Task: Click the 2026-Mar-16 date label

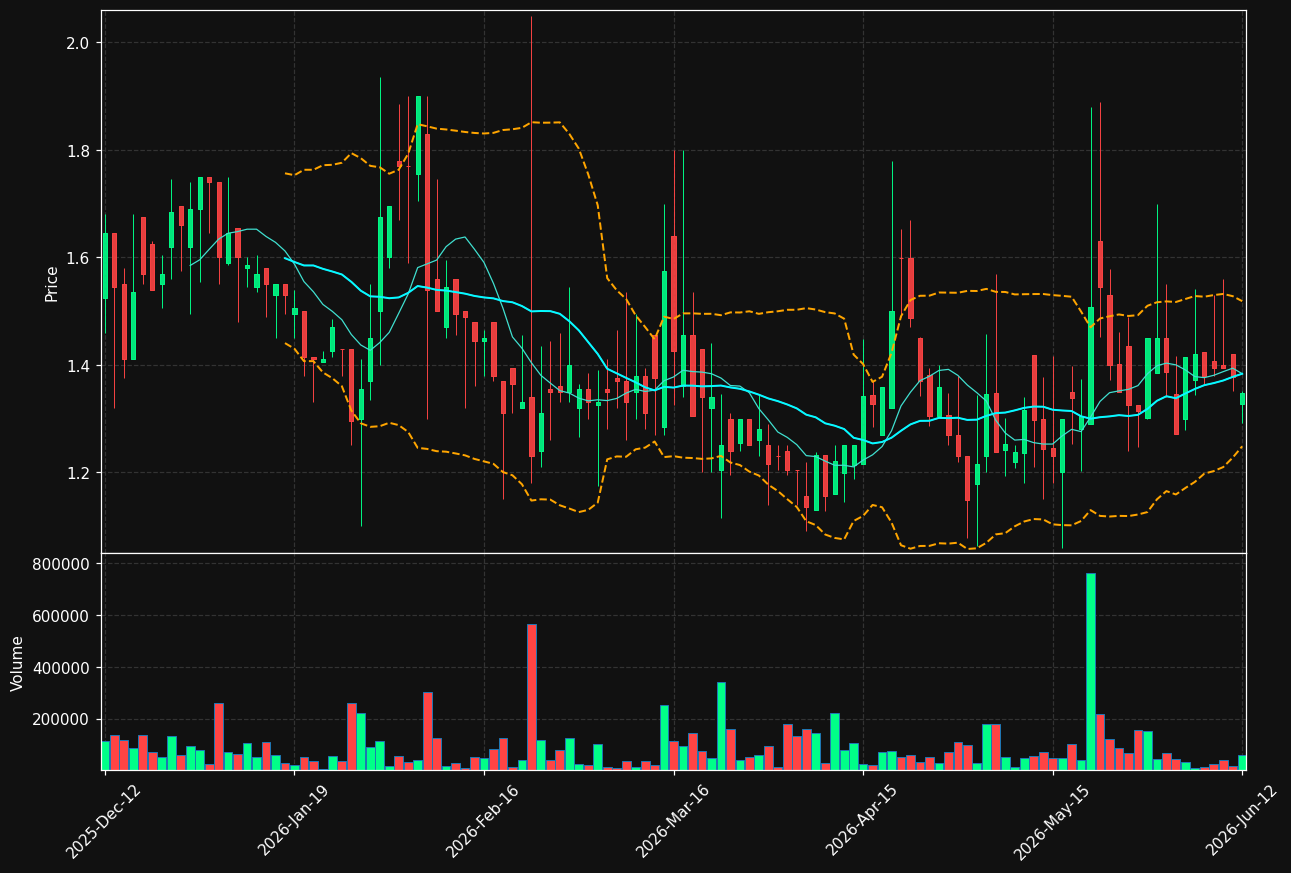Action: tap(673, 821)
